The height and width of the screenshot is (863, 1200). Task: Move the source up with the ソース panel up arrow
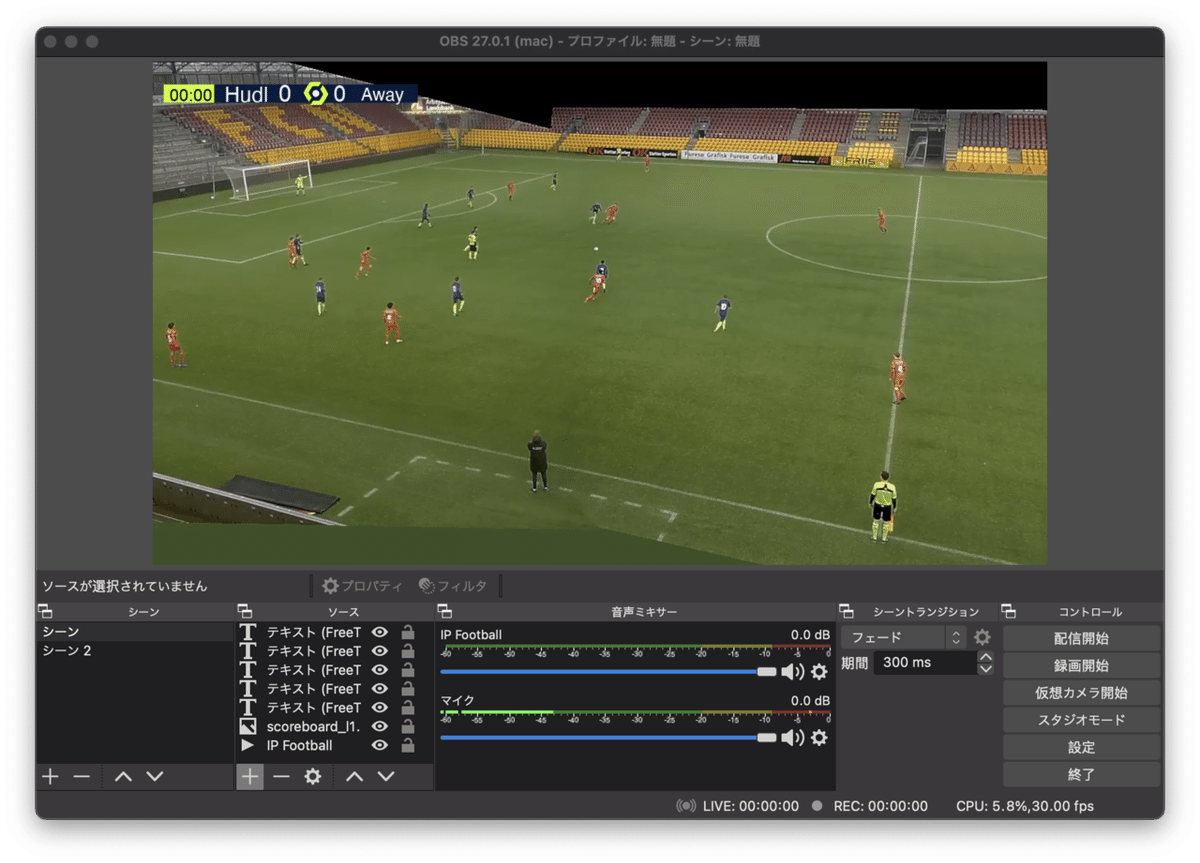click(355, 777)
